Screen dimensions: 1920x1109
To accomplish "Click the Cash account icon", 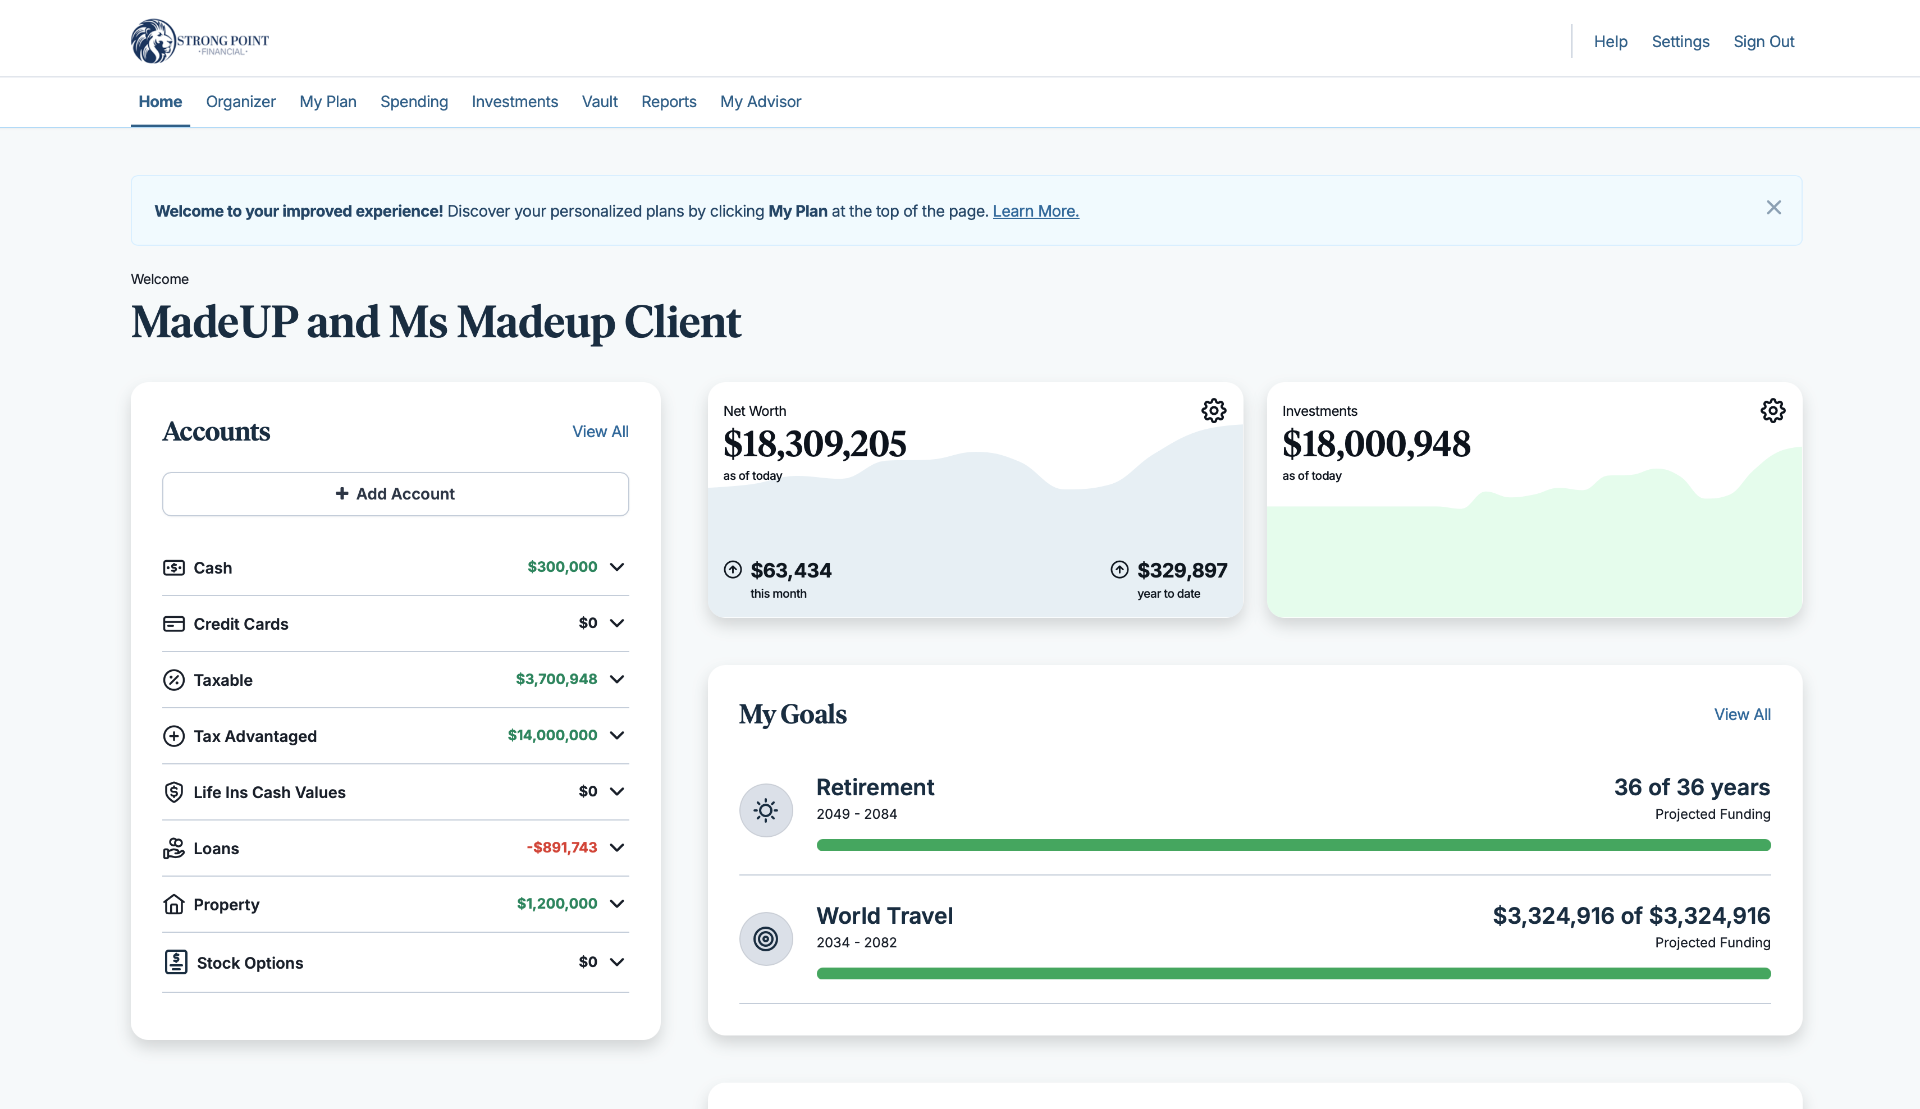I will (x=173, y=567).
